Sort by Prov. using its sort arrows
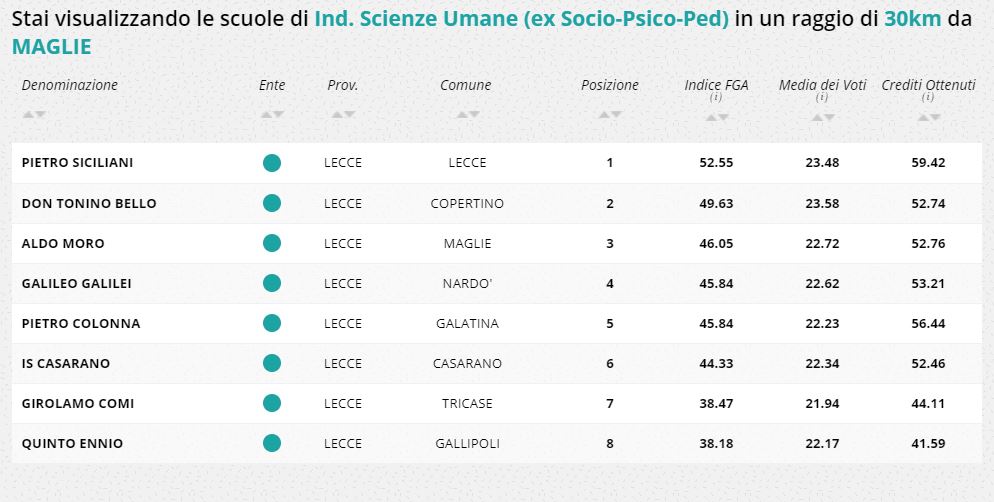This screenshot has height=502, width=994. tap(342, 115)
